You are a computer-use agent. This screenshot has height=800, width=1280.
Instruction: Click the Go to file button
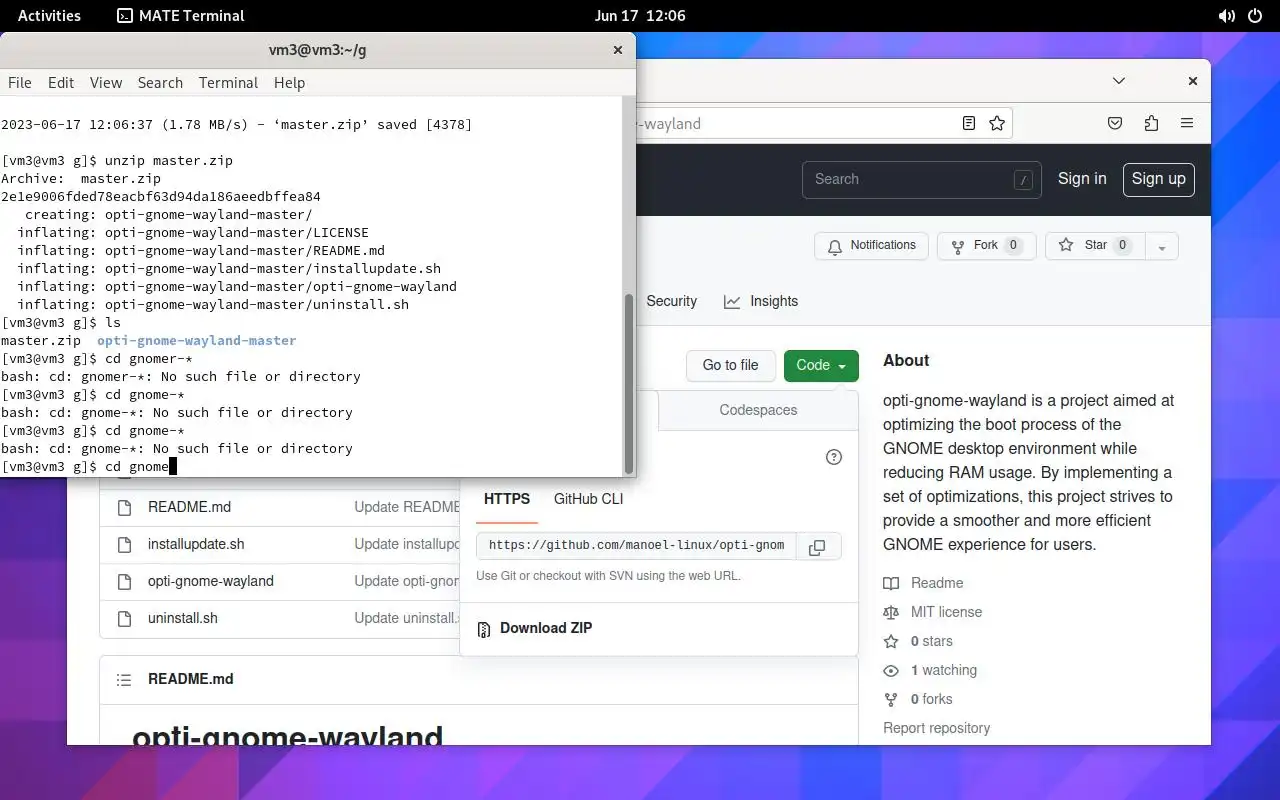730,365
